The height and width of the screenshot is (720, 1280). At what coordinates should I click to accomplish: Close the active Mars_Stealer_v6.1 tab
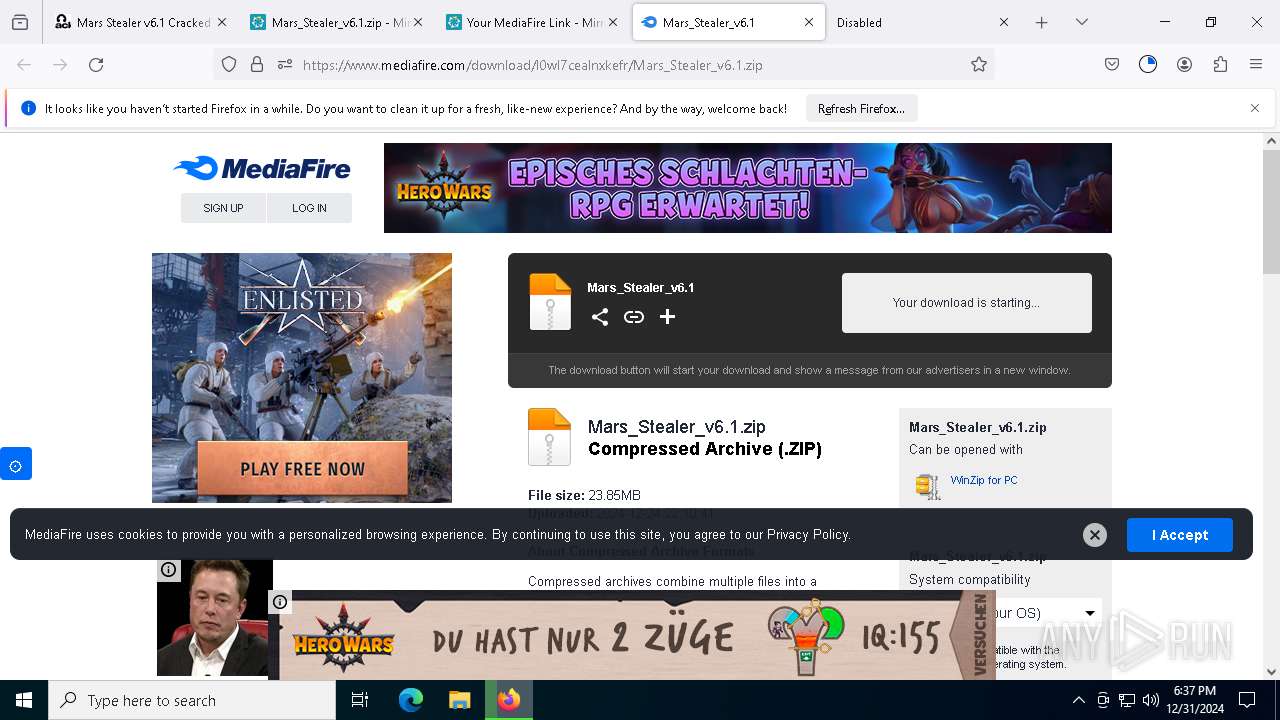(809, 22)
